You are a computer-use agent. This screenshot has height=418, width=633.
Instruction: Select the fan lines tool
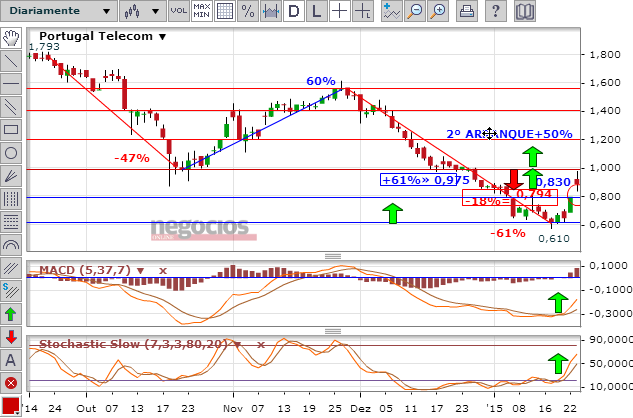point(11,176)
